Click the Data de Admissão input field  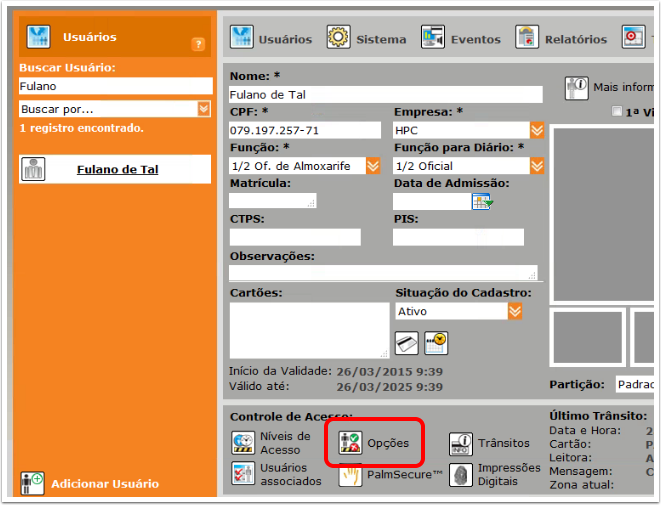(x=432, y=201)
